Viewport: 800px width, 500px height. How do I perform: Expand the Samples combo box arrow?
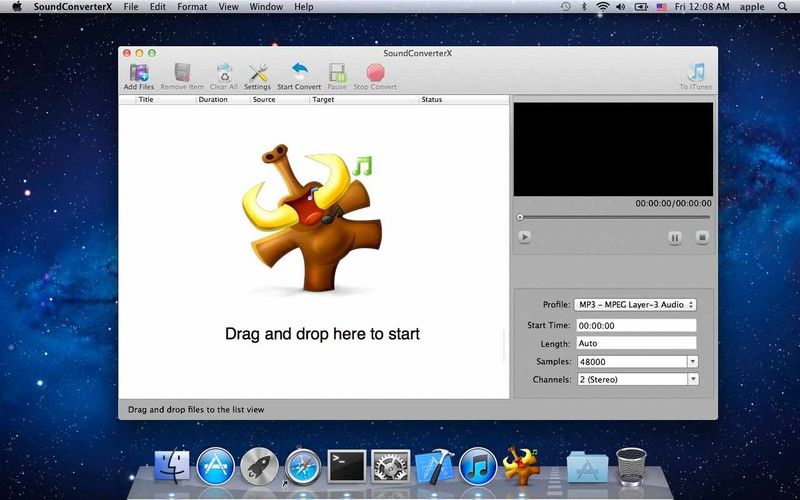pos(693,362)
